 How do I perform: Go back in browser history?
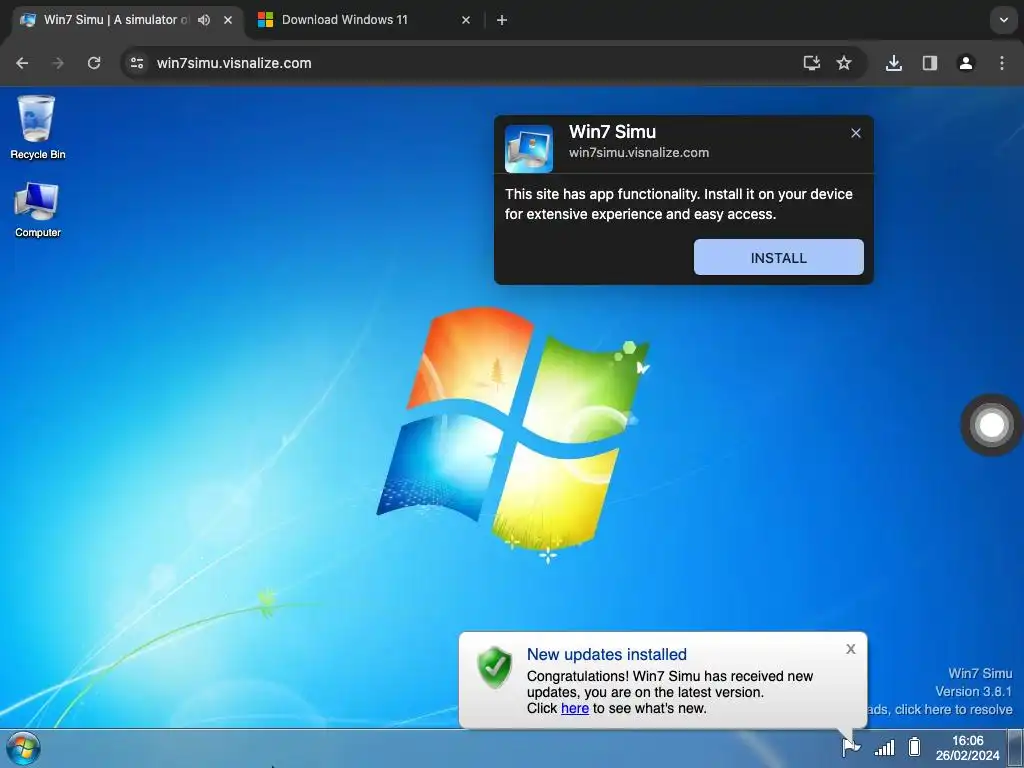tap(22, 63)
